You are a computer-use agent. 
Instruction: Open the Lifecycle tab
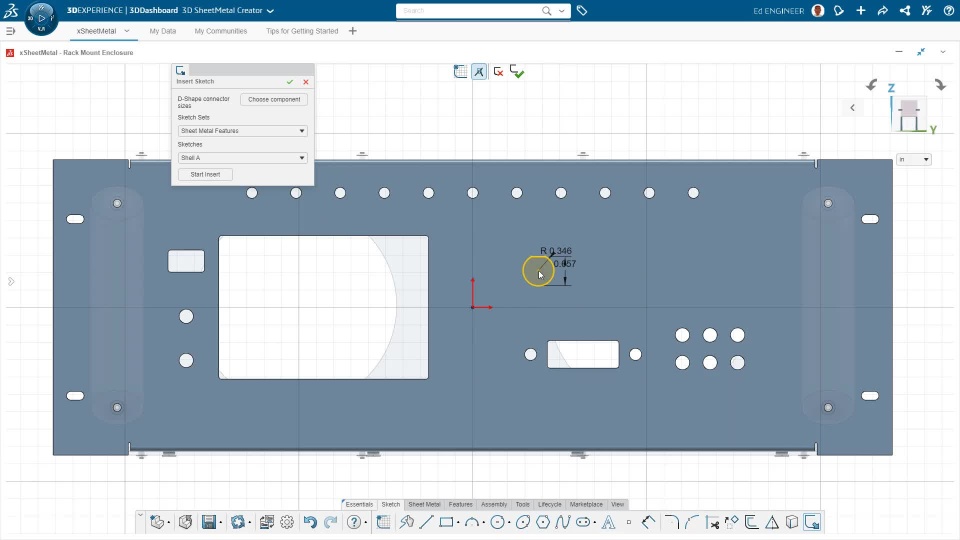[x=550, y=504]
